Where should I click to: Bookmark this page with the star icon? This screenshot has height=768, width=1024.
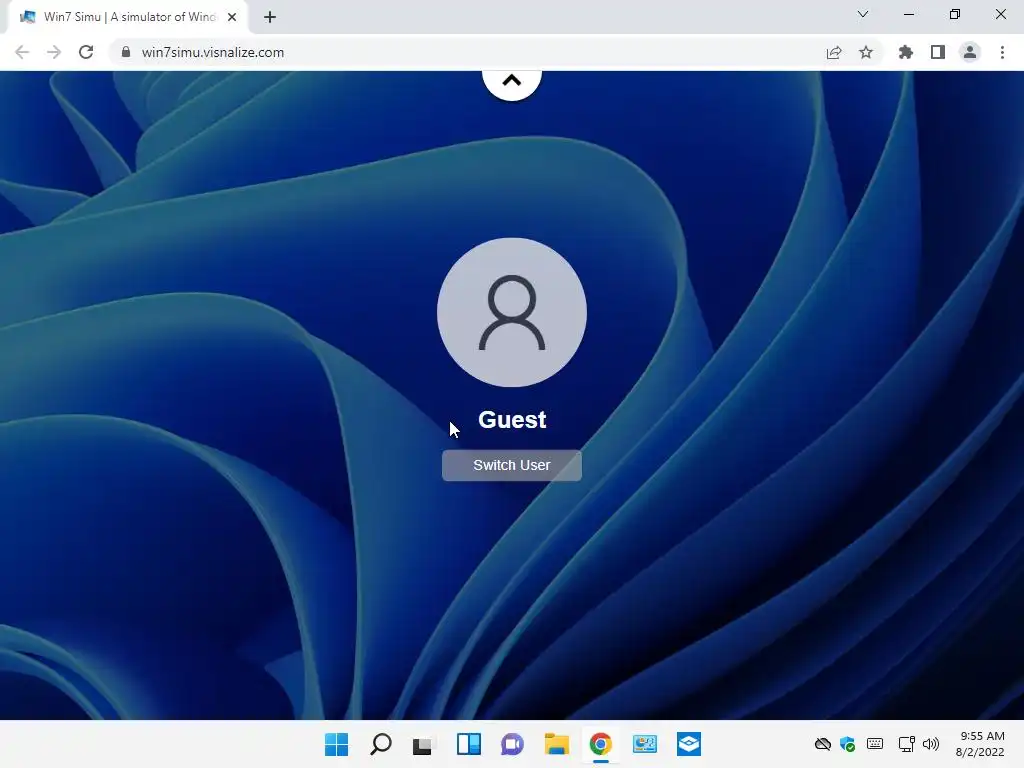coord(866,52)
